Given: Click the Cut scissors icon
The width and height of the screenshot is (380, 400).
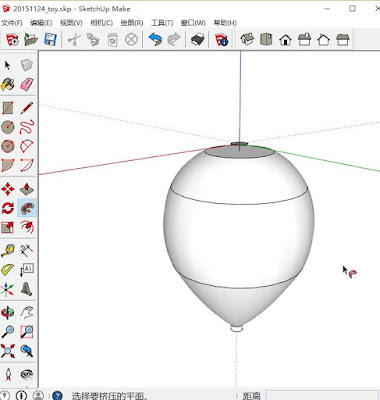Looking at the screenshot, I should (74, 40).
